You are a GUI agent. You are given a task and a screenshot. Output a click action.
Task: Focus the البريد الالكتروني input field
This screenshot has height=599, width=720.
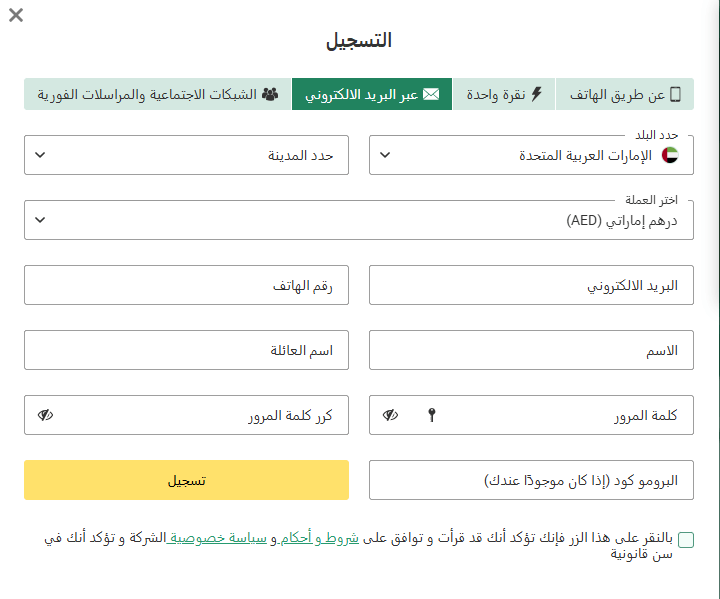[531, 285]
